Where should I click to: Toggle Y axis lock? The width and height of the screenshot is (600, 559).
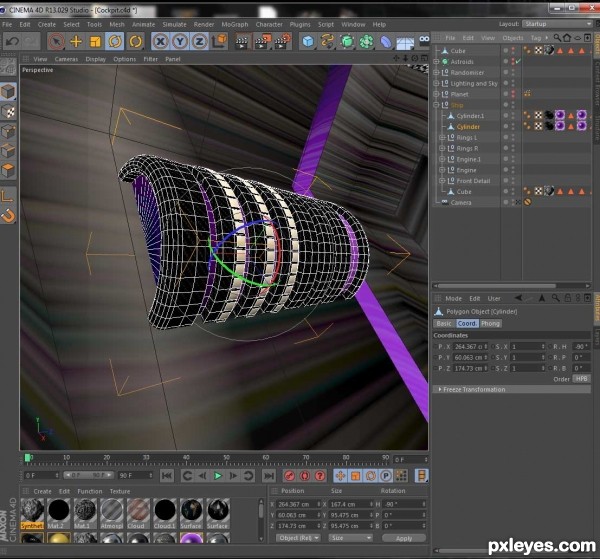(x=180, y=41)
